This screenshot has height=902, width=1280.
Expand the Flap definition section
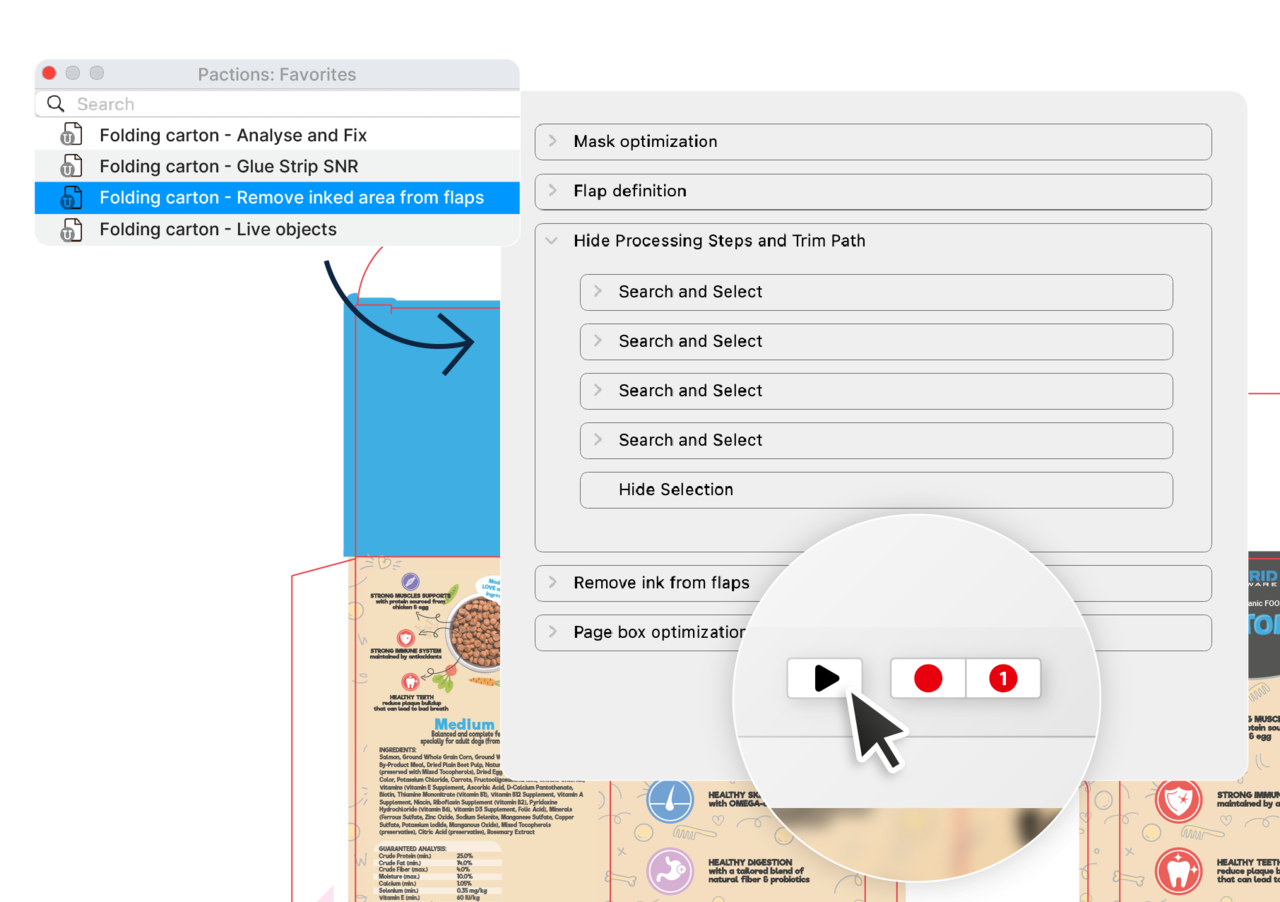pos(553,191)
